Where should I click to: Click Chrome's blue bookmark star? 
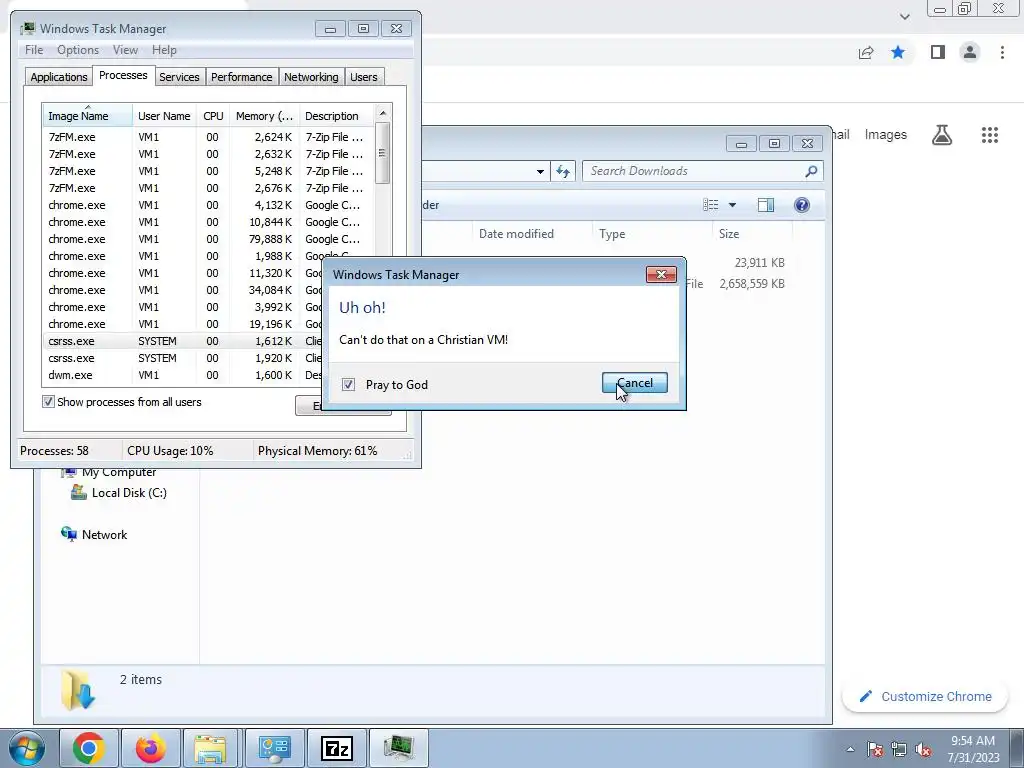point(898,52)
